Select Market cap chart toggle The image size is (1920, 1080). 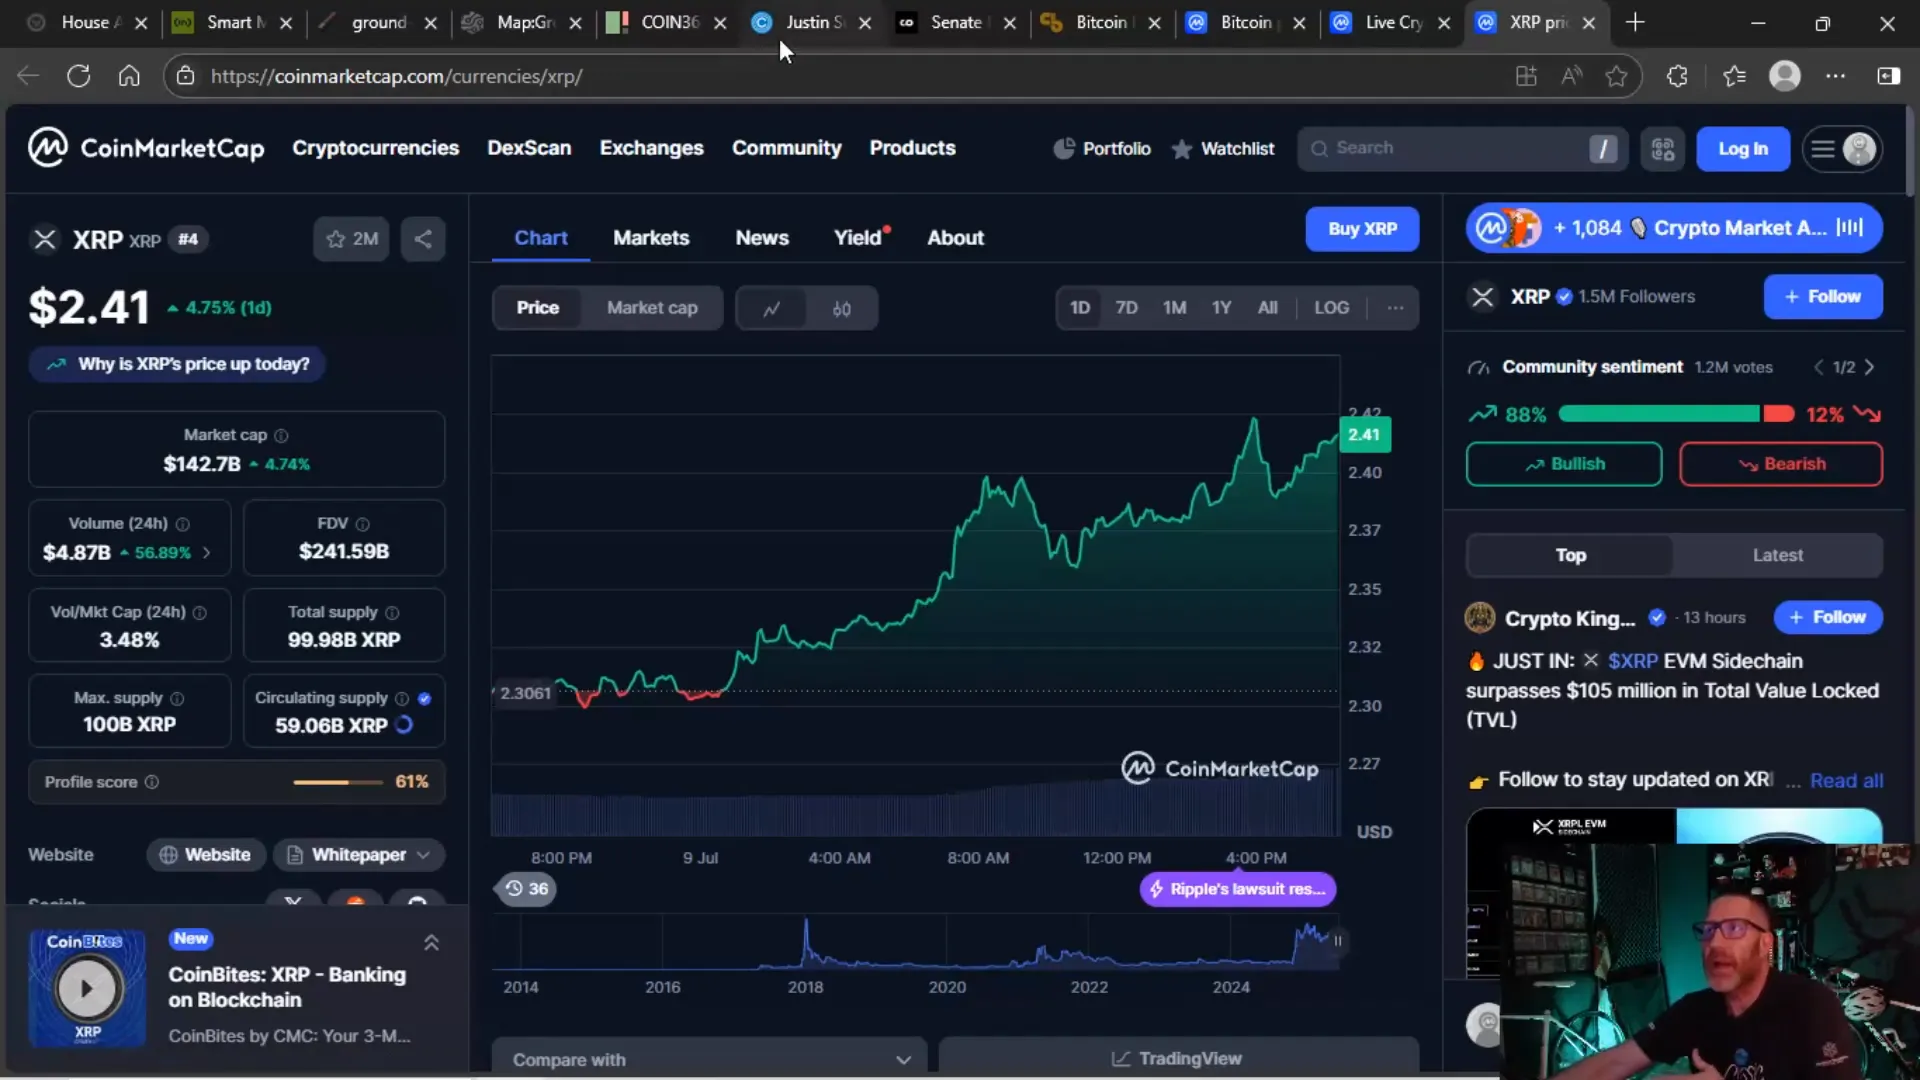(652, 308)
